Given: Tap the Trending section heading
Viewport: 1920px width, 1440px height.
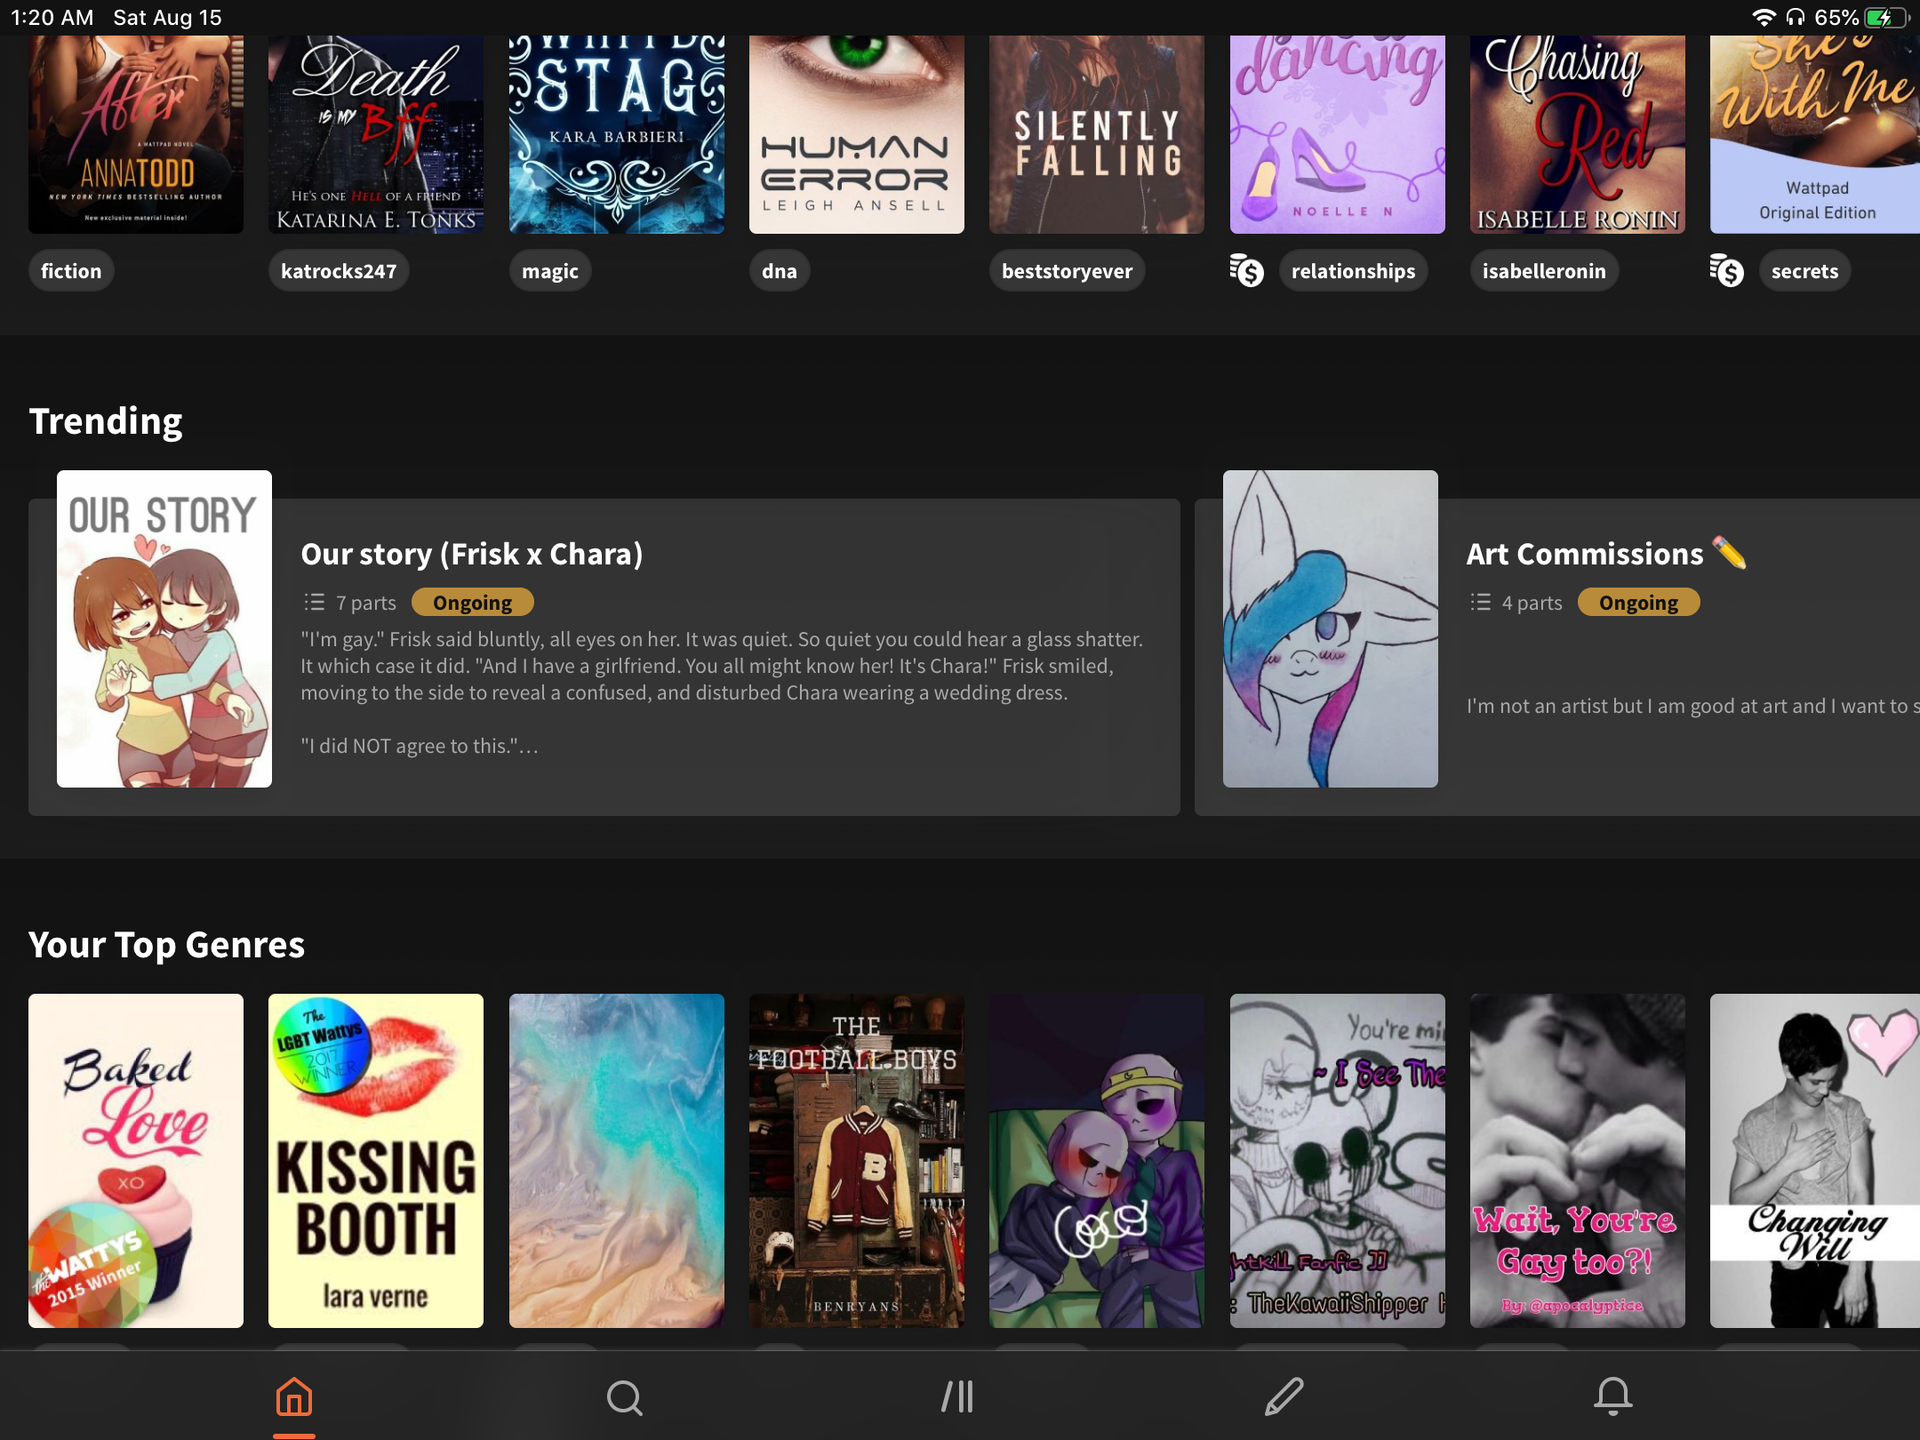Looking at the screenshot, I should pyautogui.click(x=106, y=421).
